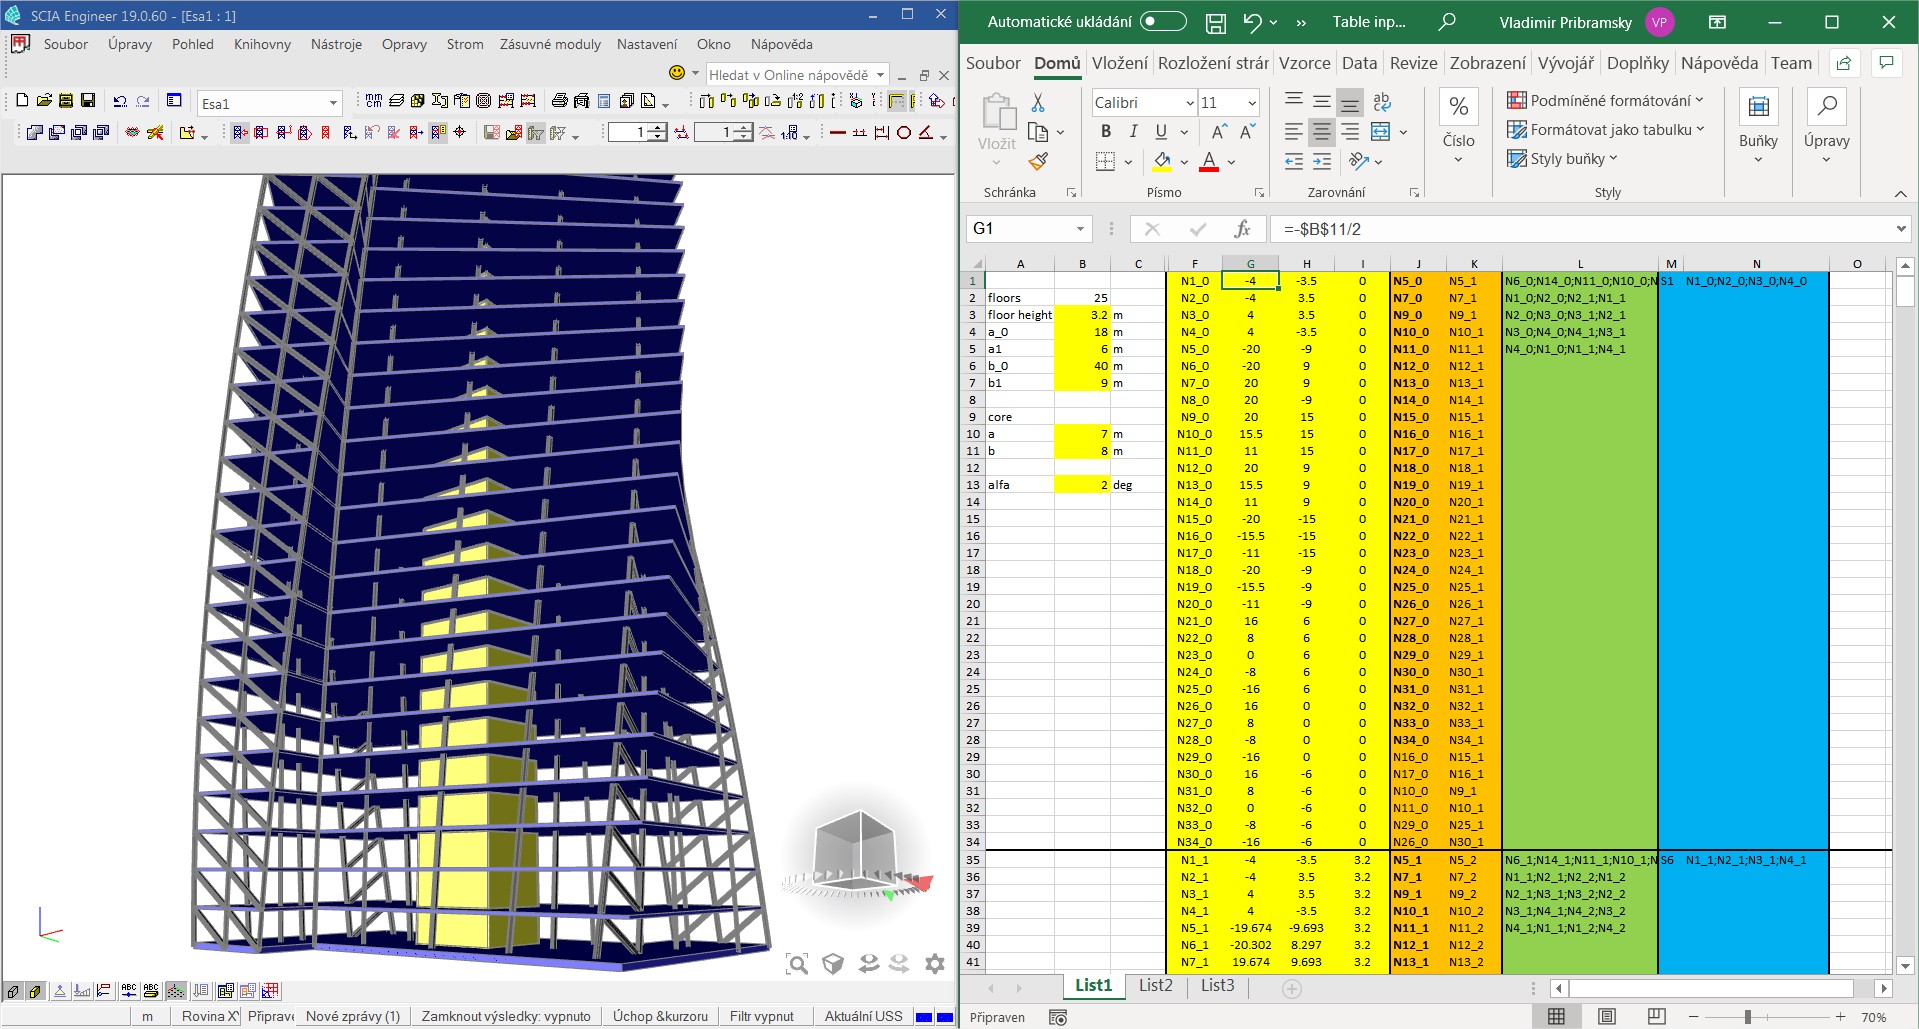Open the Esa1 project dropdown
The height and width of the screenshot is (1029, 1919).
[333, 104]
